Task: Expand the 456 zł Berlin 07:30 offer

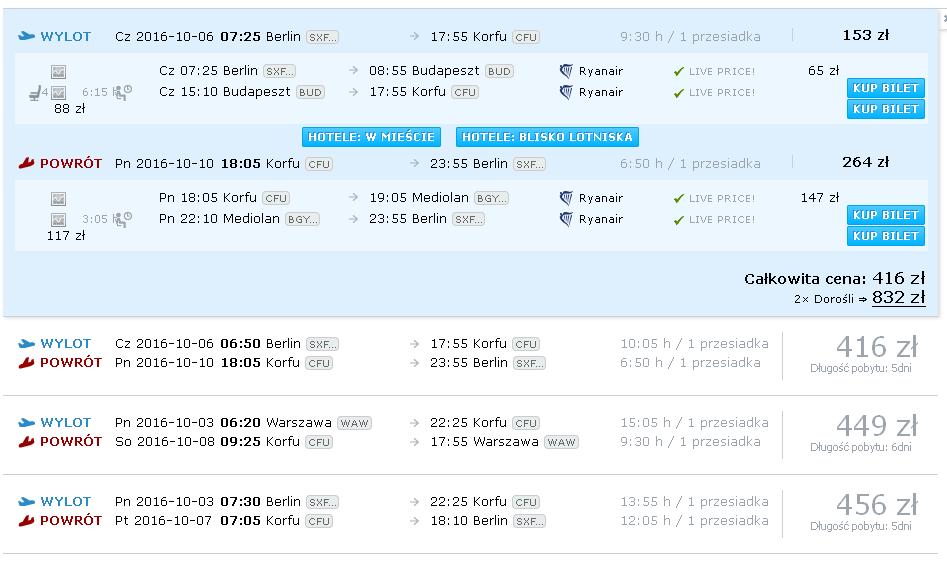Action: tap(470, 514)
